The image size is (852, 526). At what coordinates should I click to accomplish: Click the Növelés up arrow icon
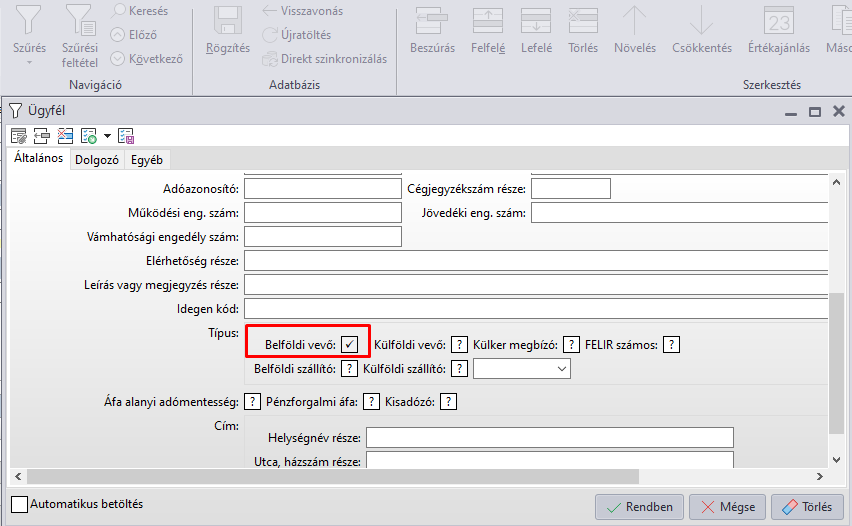(x=634, y=20)
